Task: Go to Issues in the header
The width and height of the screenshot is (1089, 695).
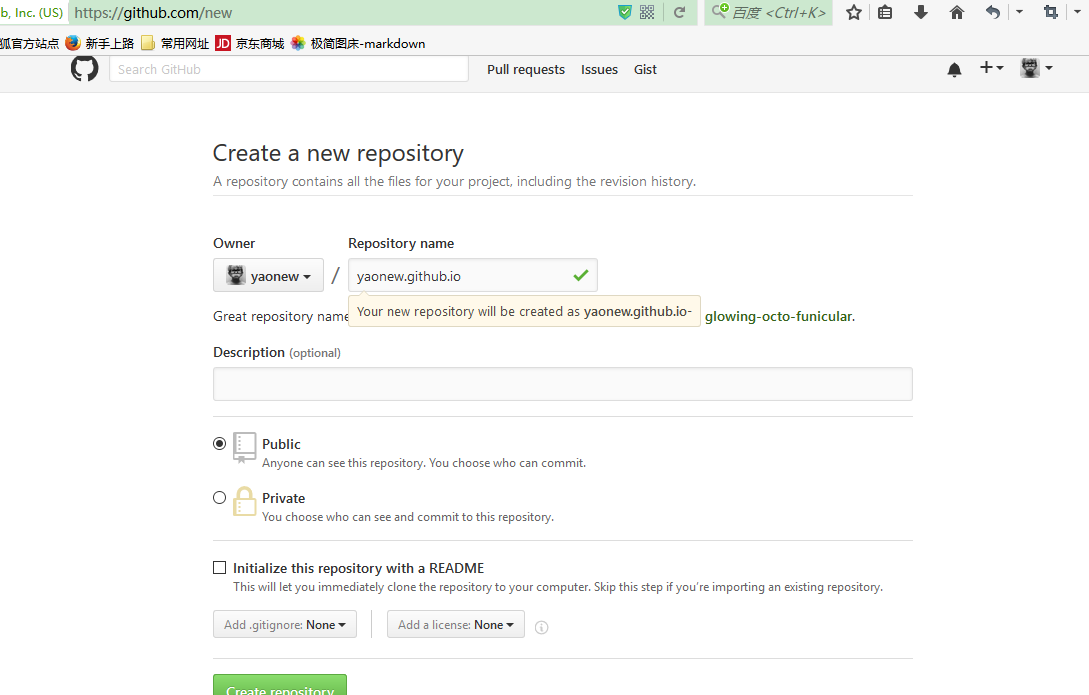Action: pos(599,70)
